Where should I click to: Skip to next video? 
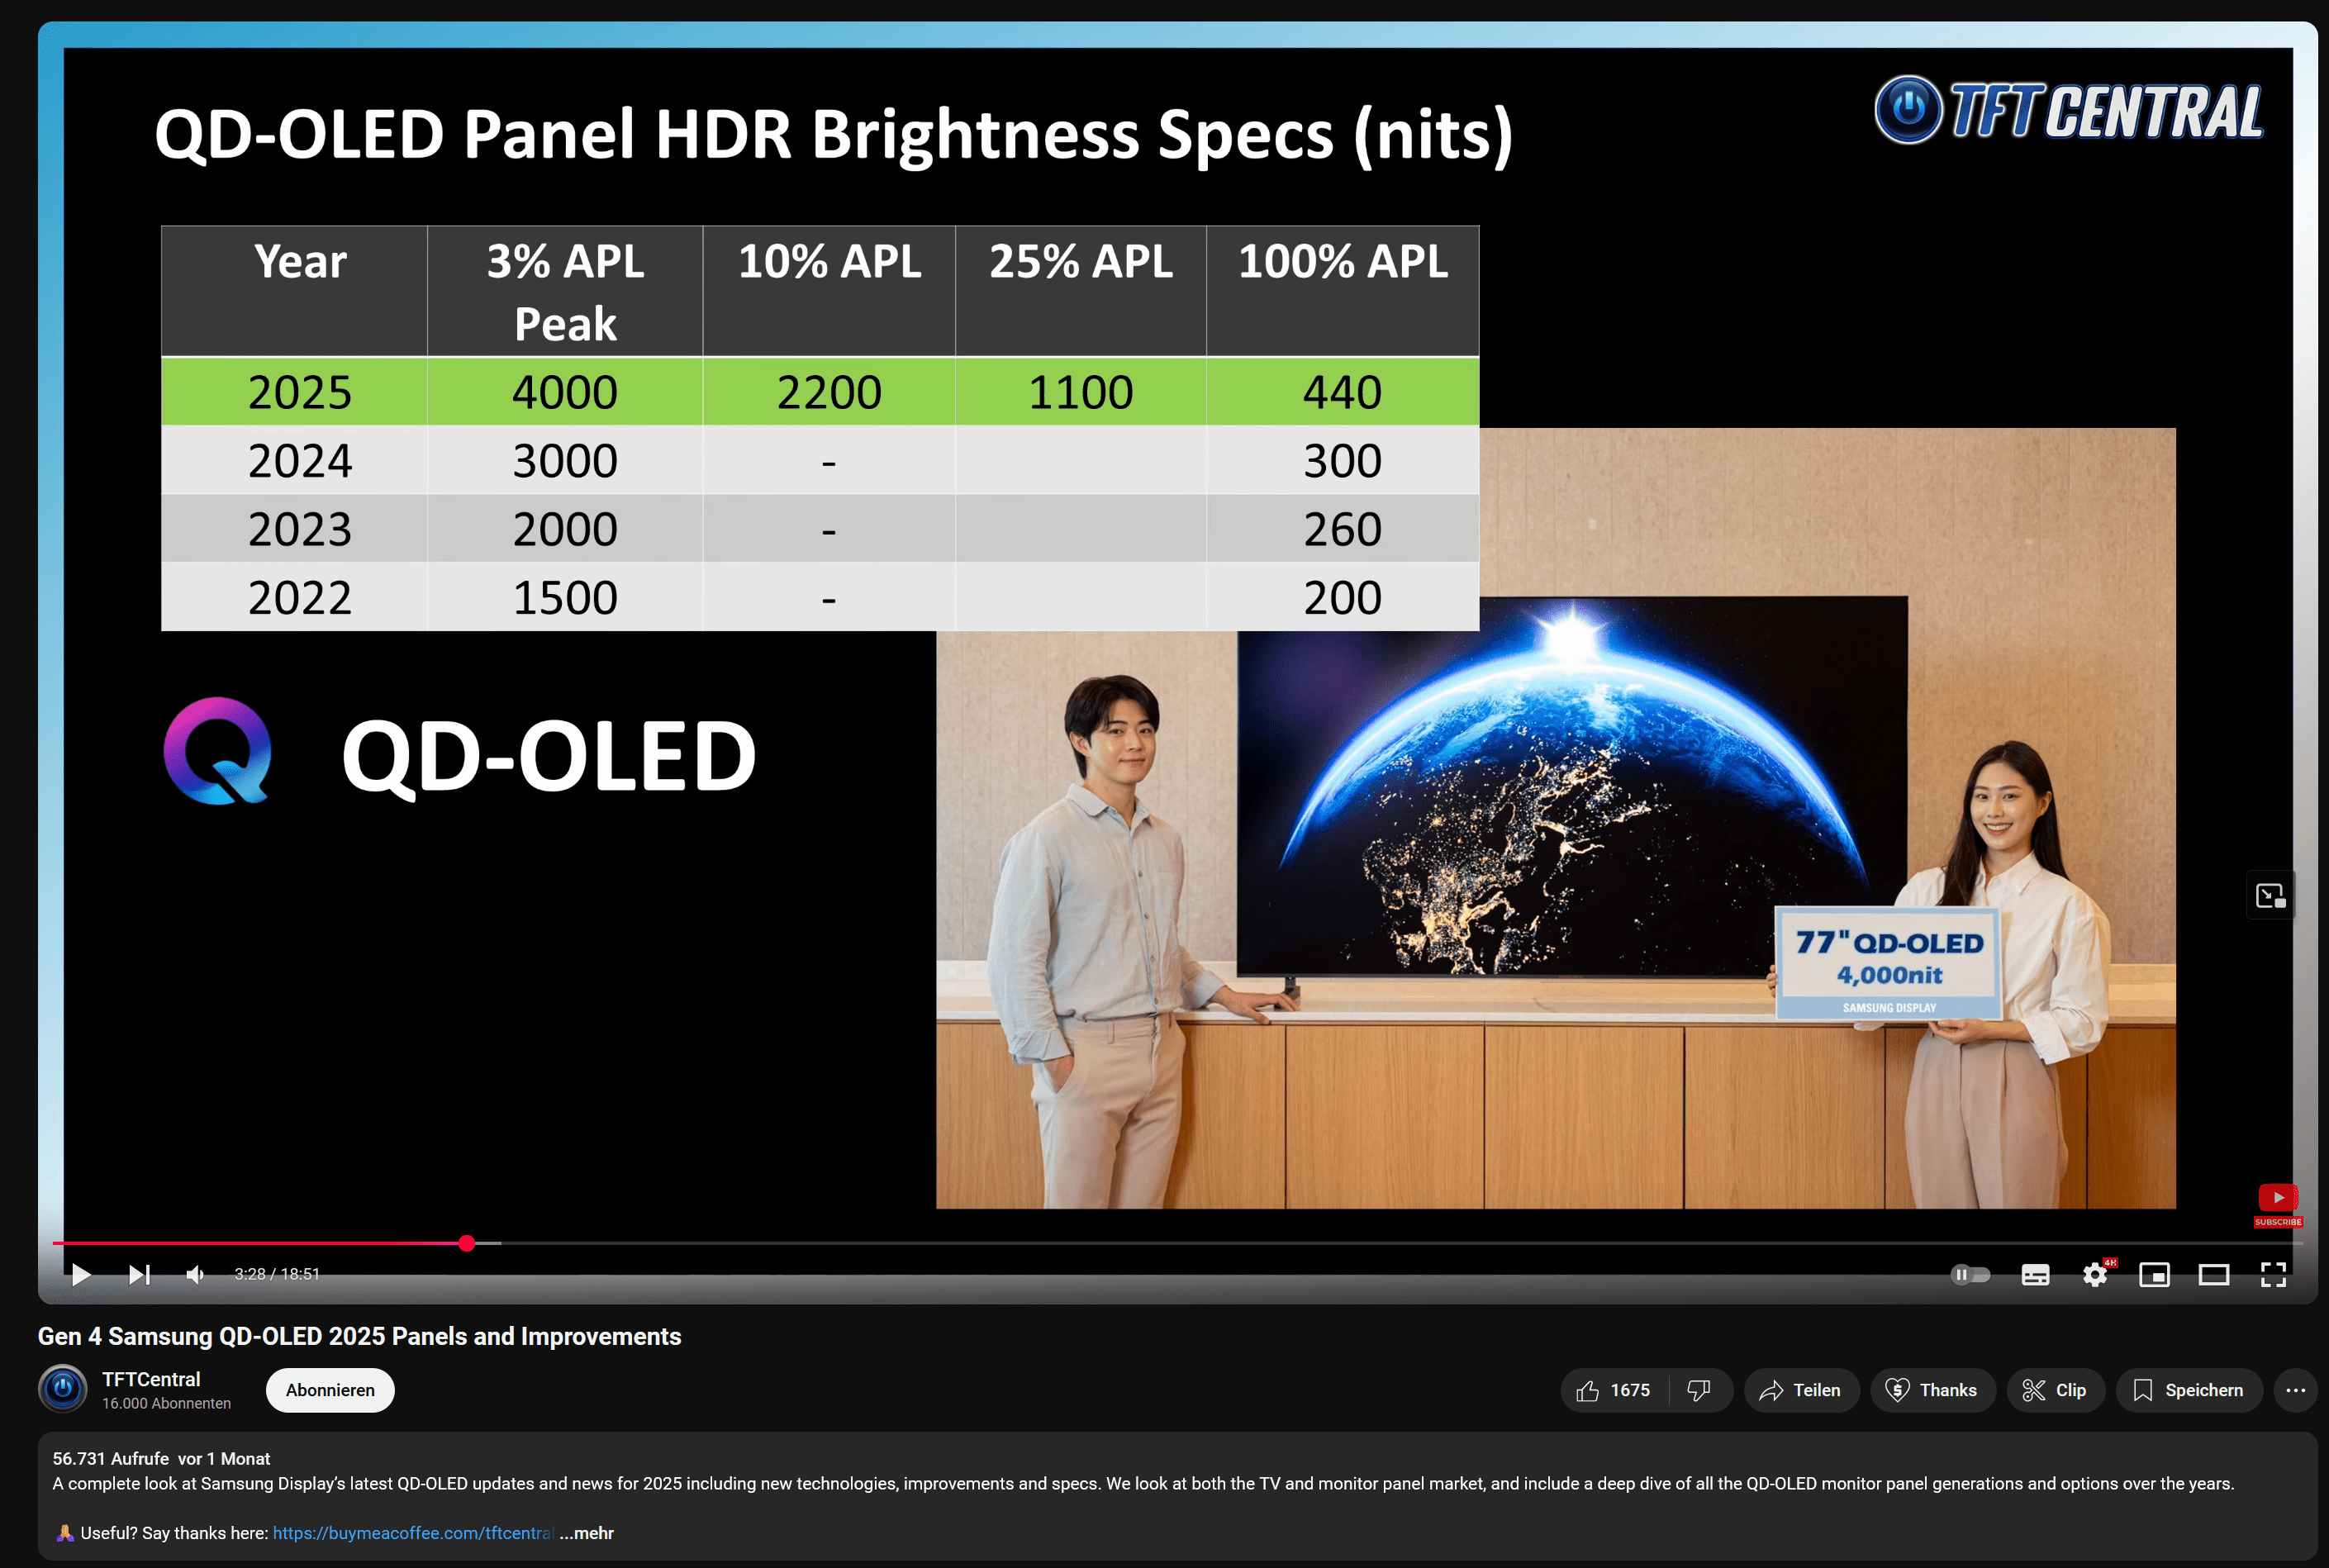139,1274
